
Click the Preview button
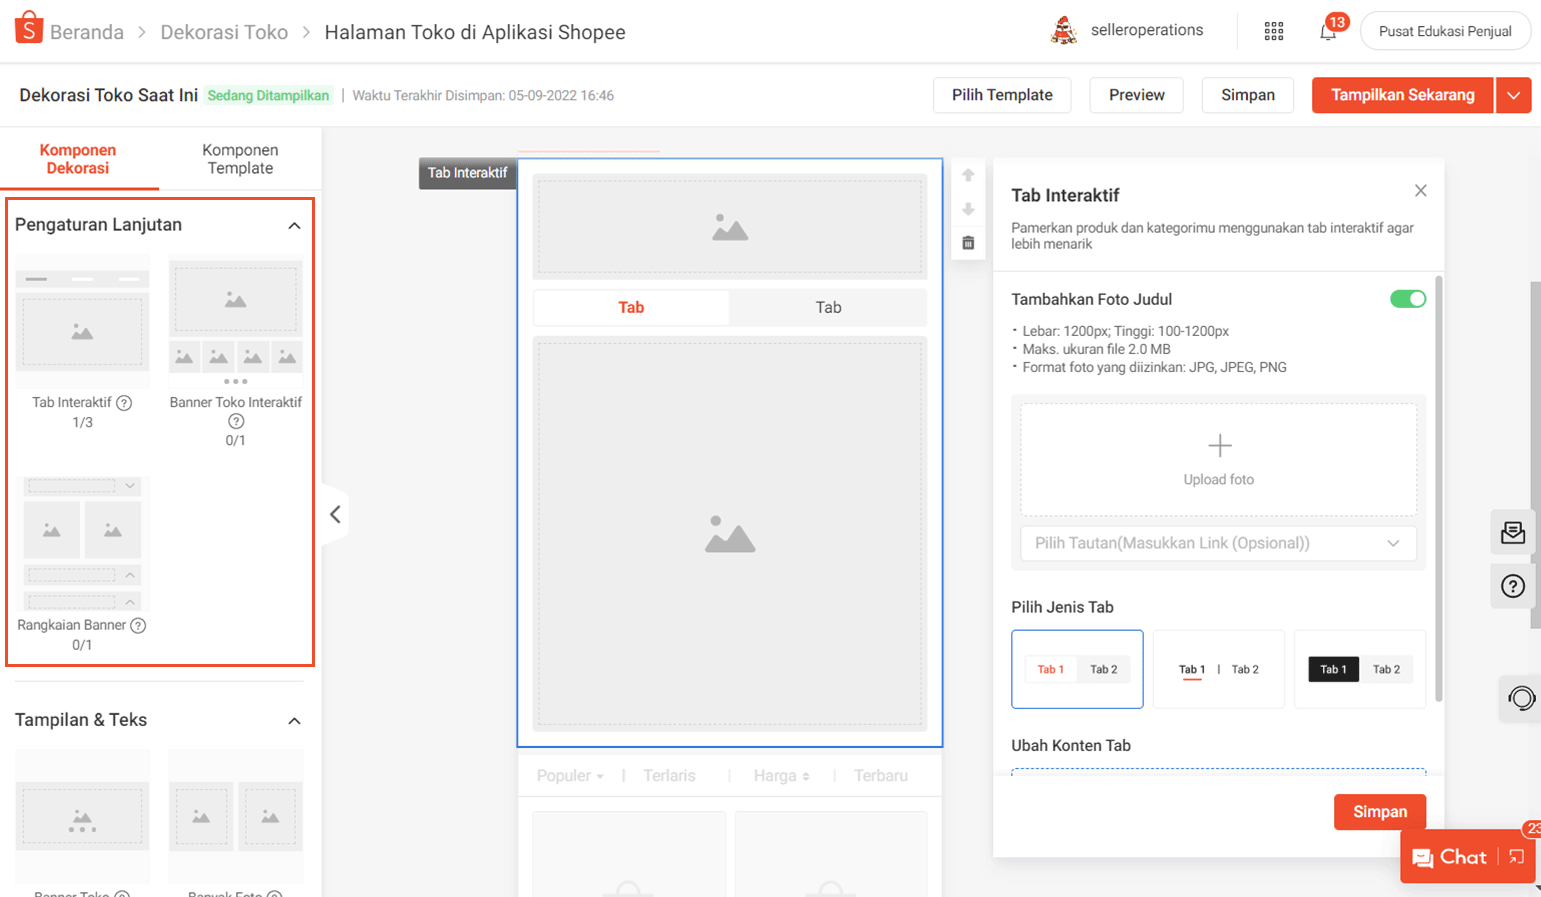click(x=1136, y=95)
